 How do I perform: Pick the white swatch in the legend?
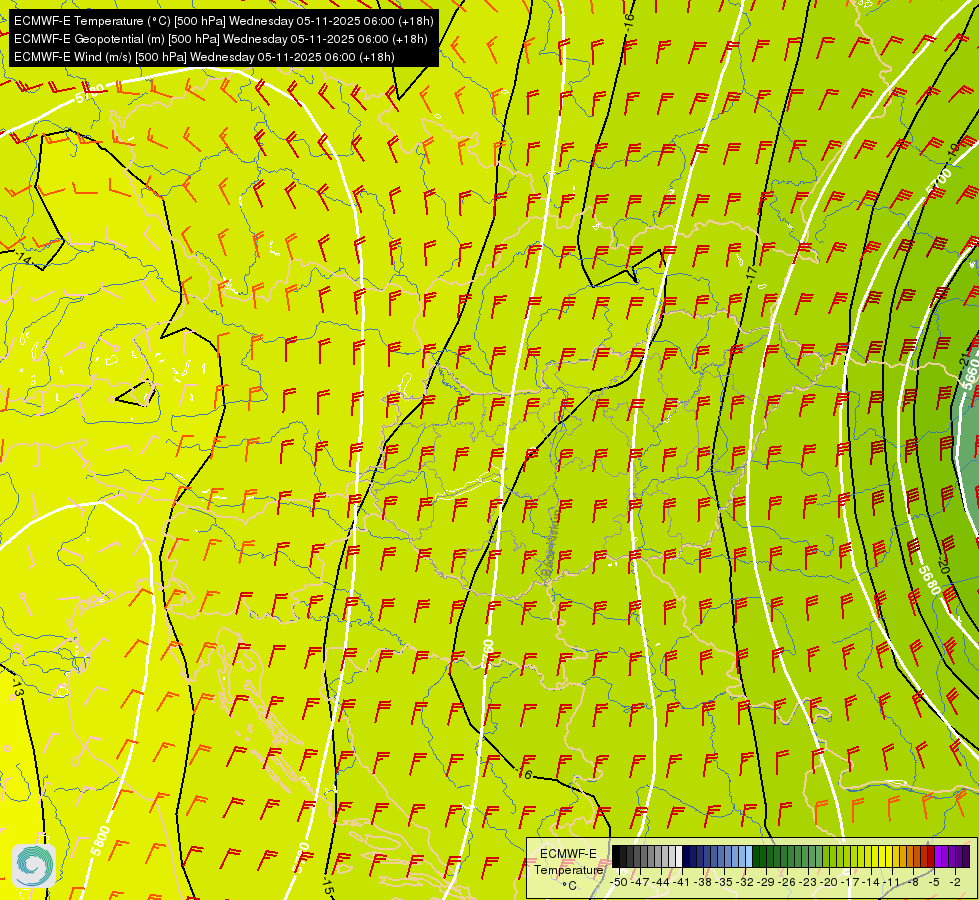click(679, 857)
